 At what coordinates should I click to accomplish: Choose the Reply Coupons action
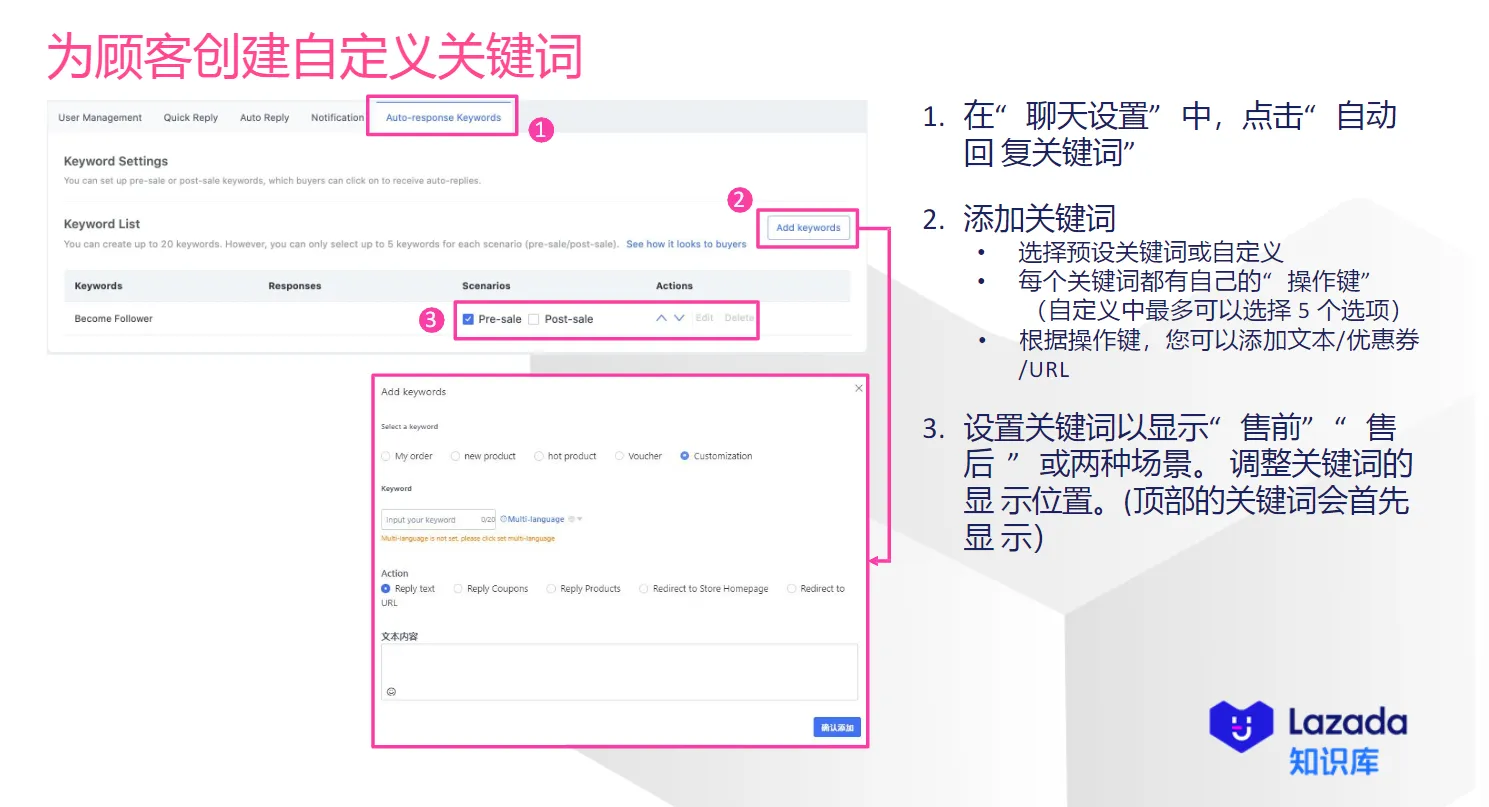(x=458, y=588)
